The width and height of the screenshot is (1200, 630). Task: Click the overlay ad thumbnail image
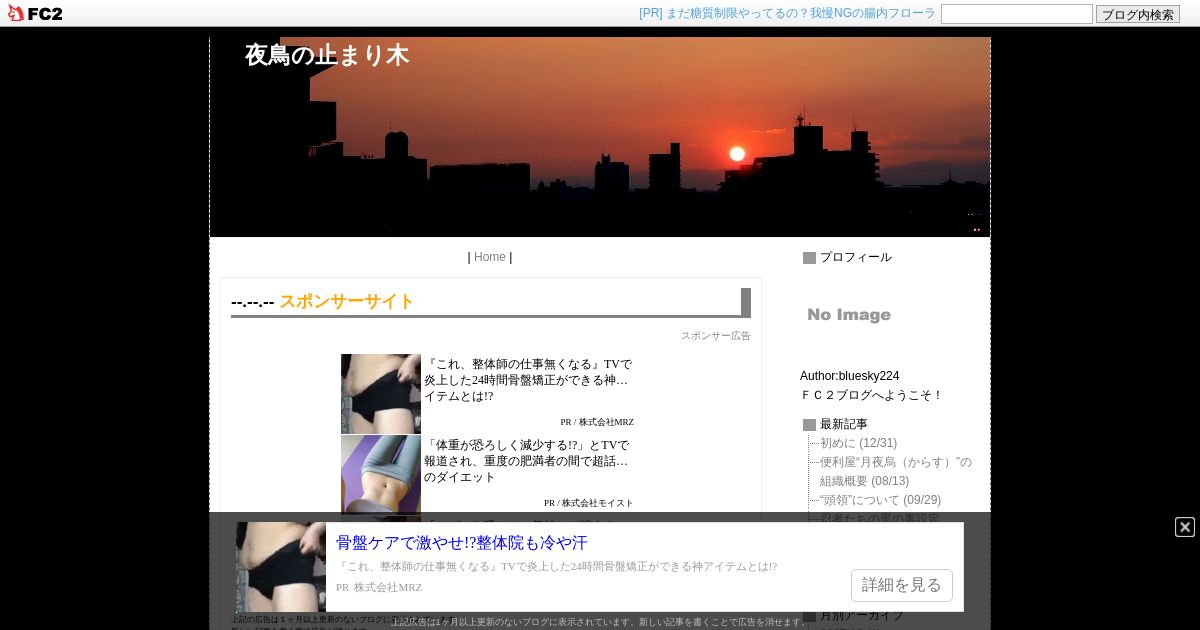[x=281, y=567]
